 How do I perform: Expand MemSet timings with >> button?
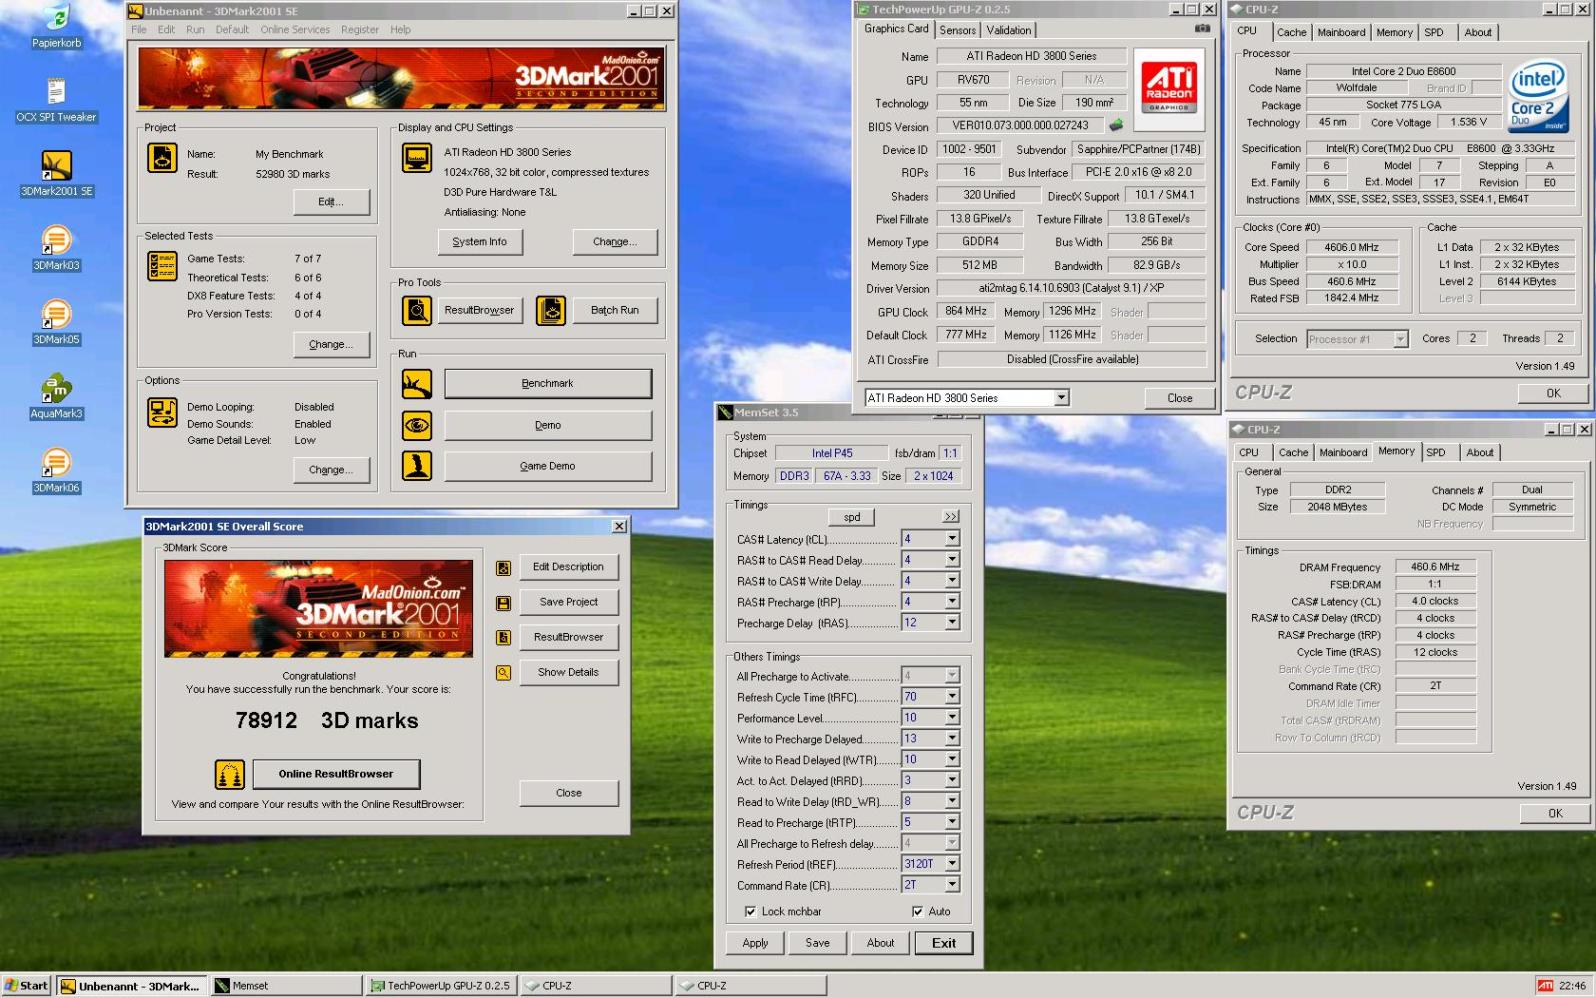point(950,517)
